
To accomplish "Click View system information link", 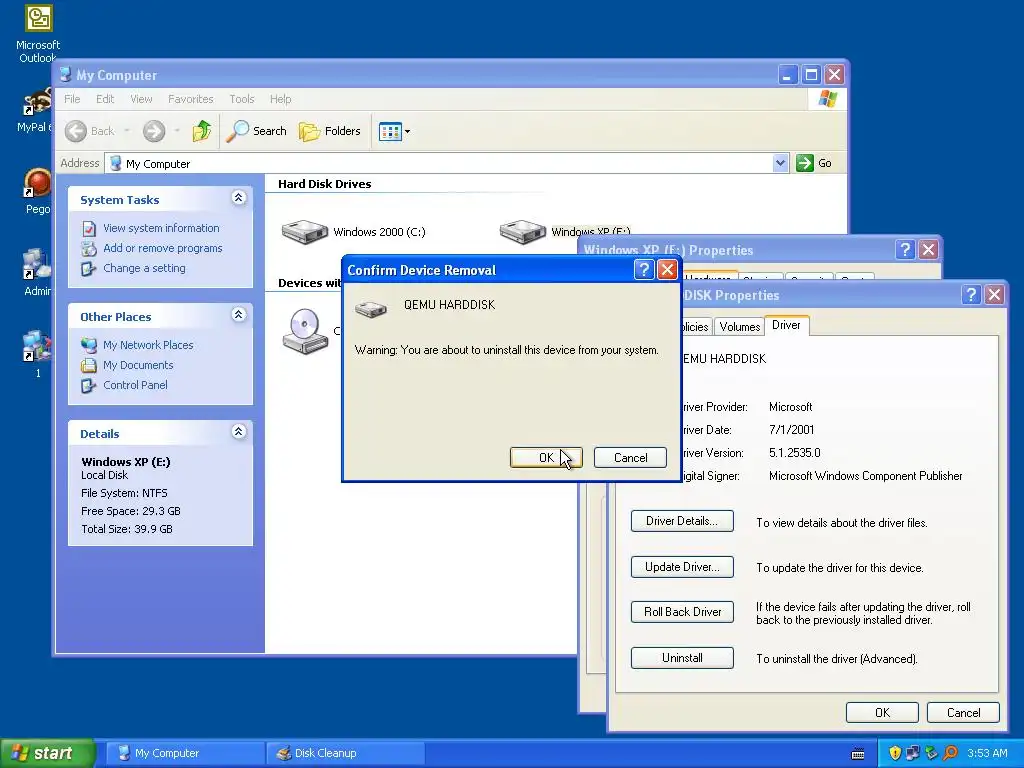I will [x=161, y=228].
